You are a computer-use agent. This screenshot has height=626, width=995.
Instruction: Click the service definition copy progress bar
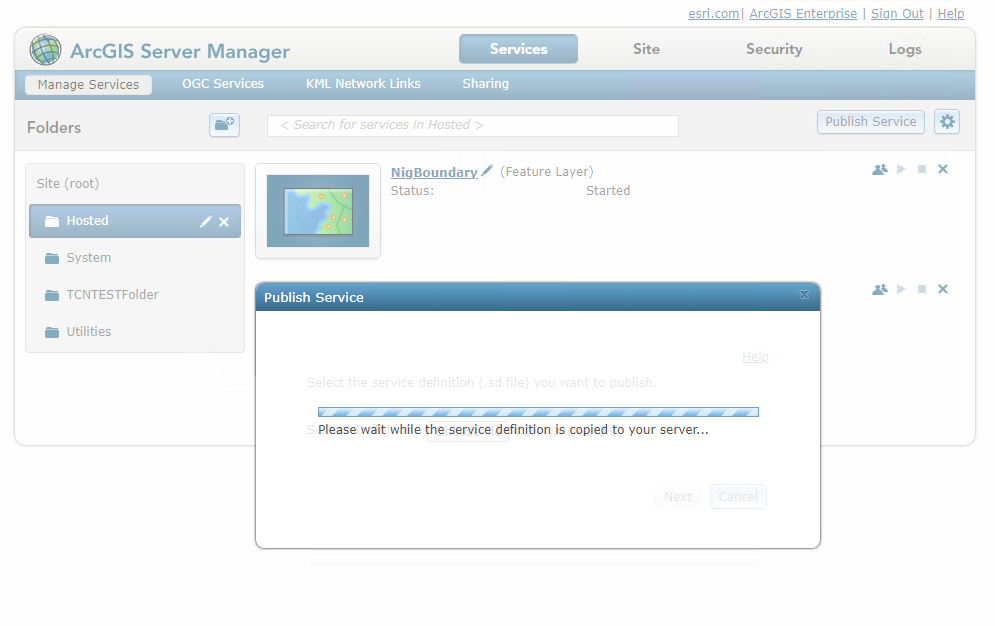pos(538,412)
